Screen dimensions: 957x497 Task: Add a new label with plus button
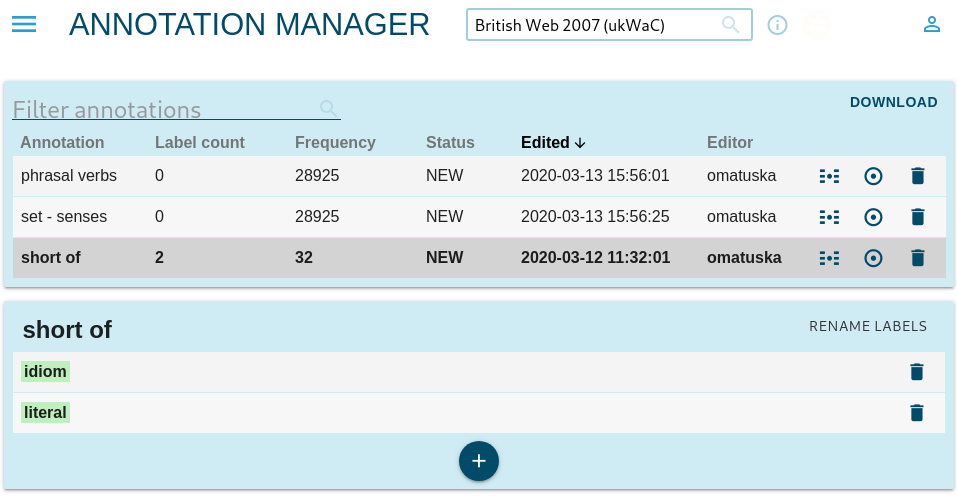[478, 461]
